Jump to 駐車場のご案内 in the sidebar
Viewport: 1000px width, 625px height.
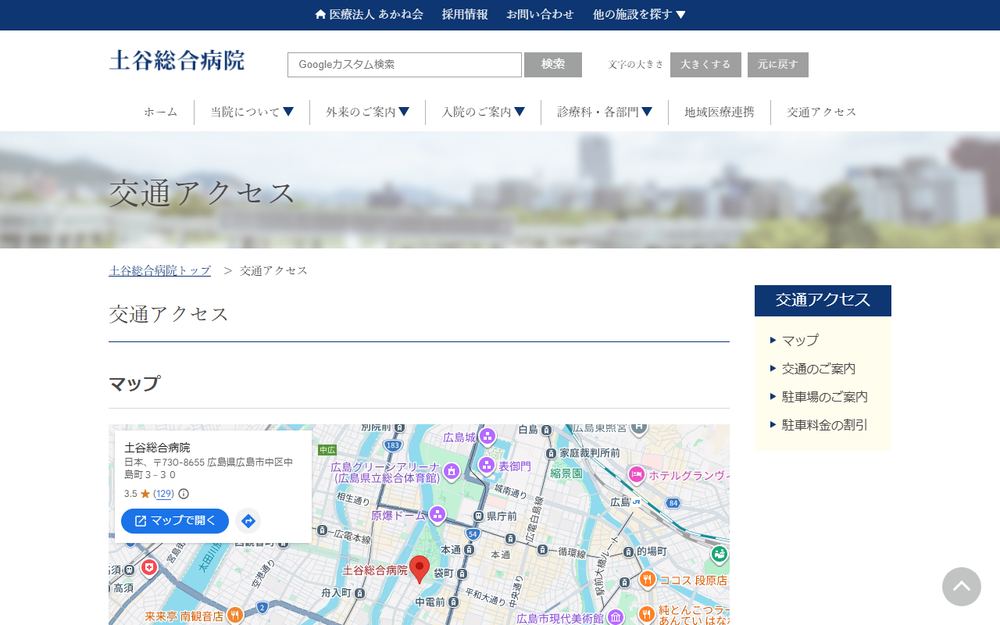(x=824, y=397)
